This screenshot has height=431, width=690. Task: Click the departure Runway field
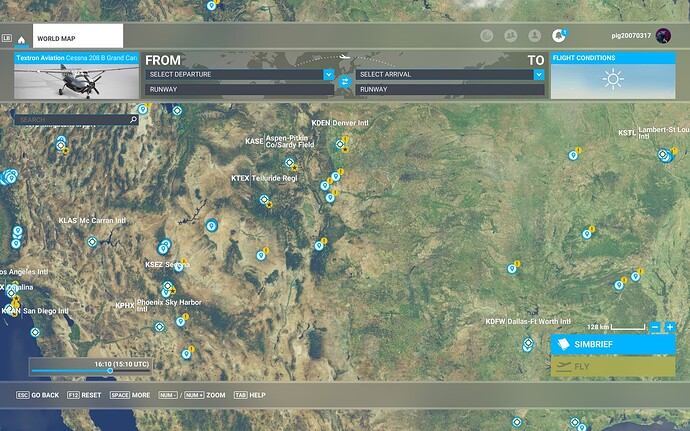pos(238,89)
